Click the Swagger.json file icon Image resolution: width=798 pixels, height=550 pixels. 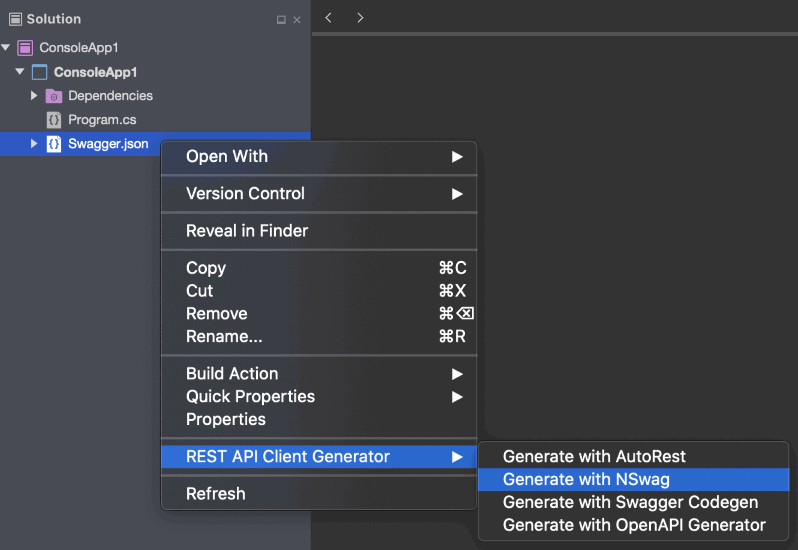coord(54,144)
